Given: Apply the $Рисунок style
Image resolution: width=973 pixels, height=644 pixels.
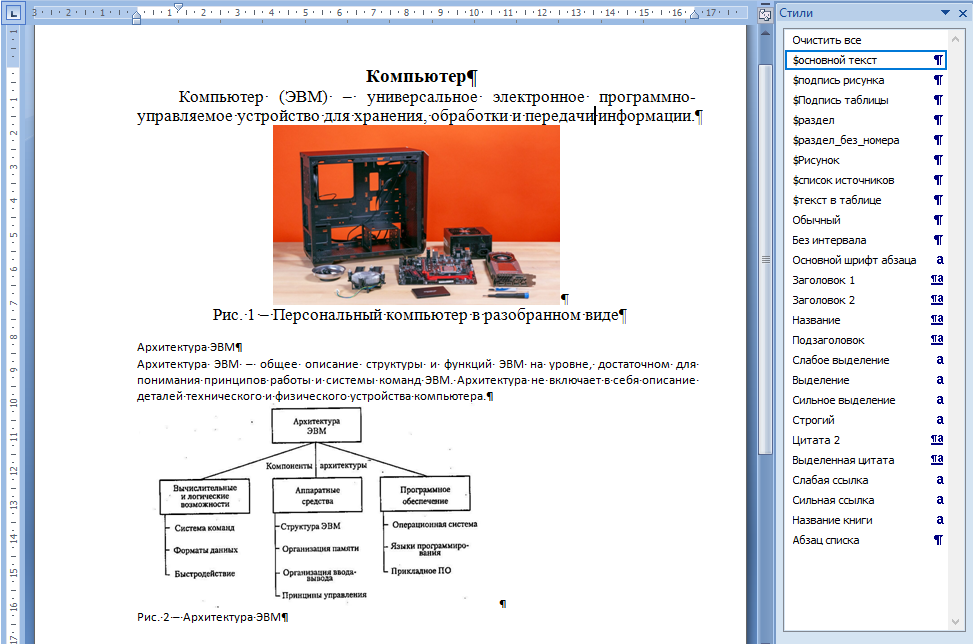Looking at the screenshot, I should [865, 160].
